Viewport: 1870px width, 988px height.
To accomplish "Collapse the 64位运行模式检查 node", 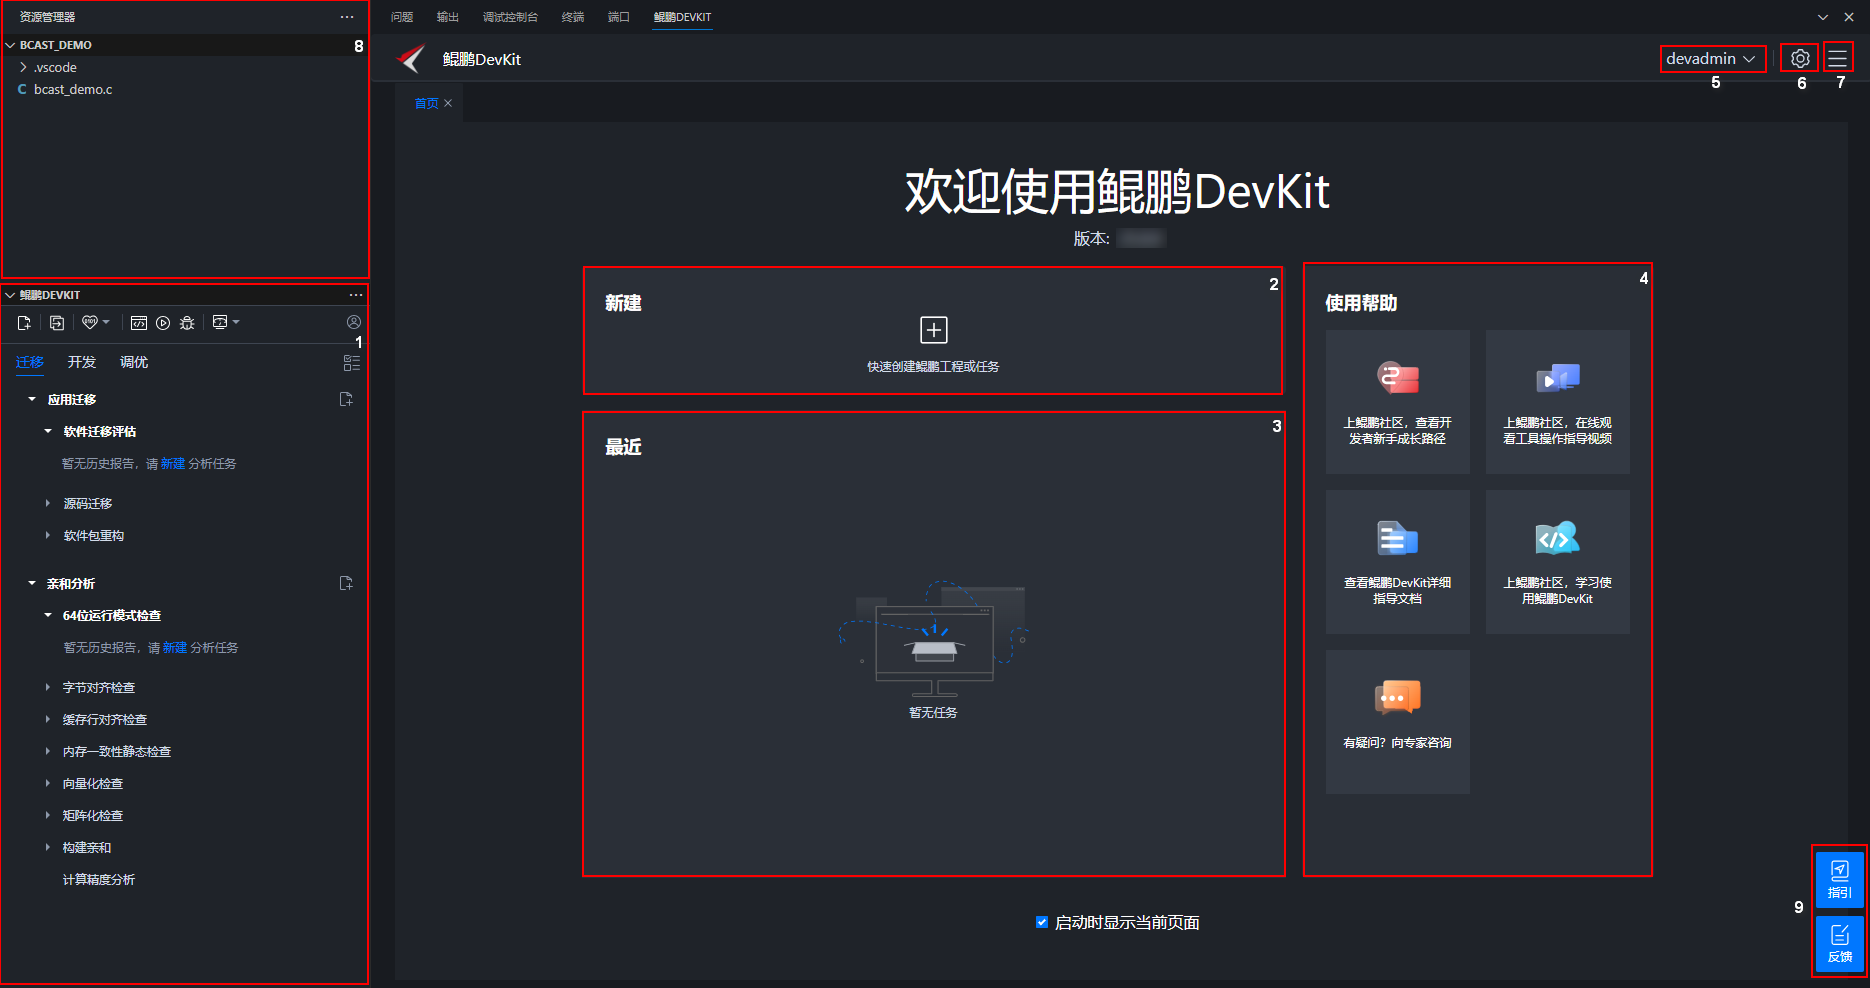I will pyautogui.click(x=48, y=615).
